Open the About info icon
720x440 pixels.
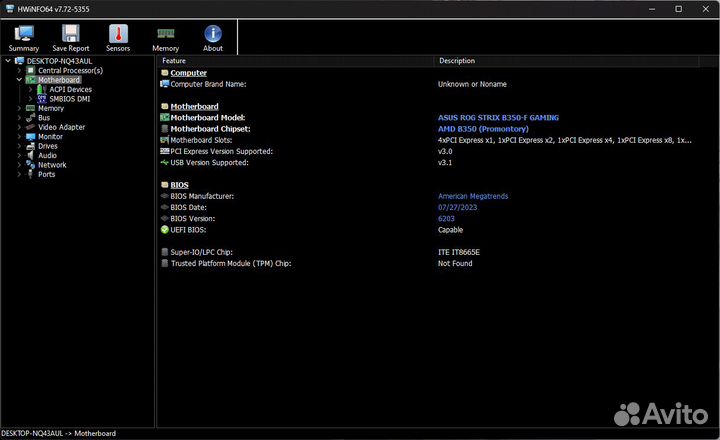coord(213,37)
